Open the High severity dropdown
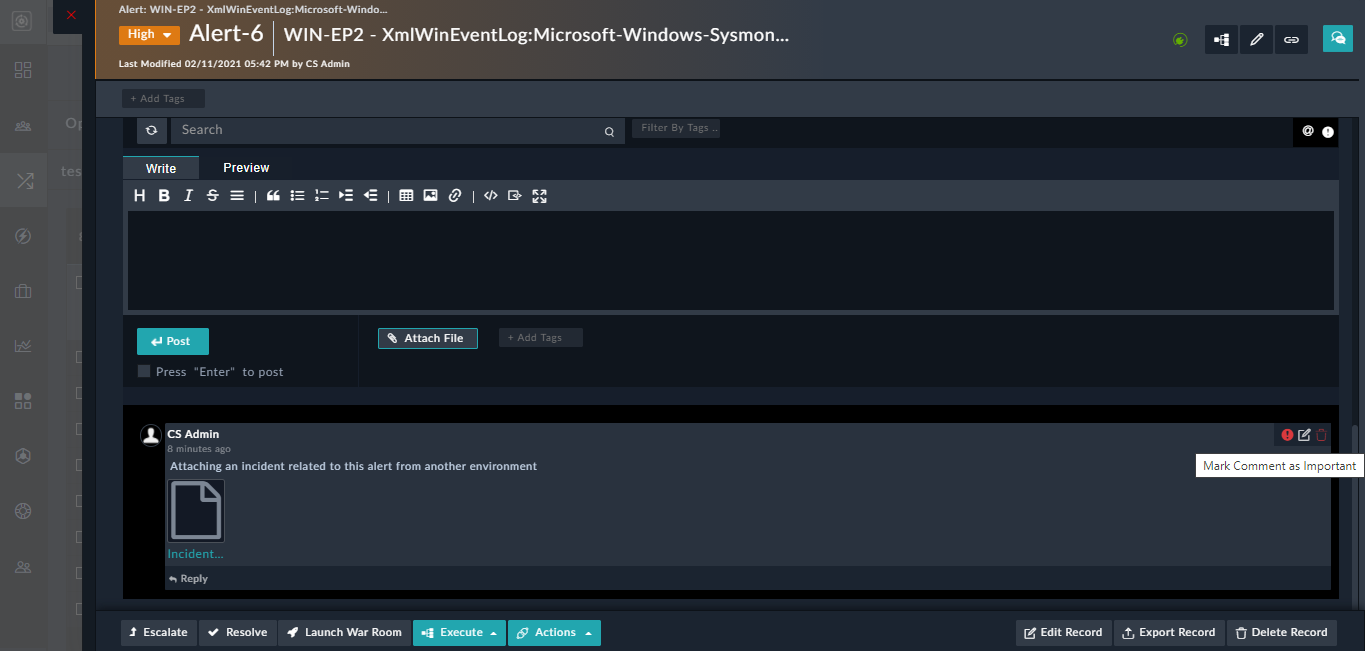Viewport: 1365px width, 651px height. 148,34
